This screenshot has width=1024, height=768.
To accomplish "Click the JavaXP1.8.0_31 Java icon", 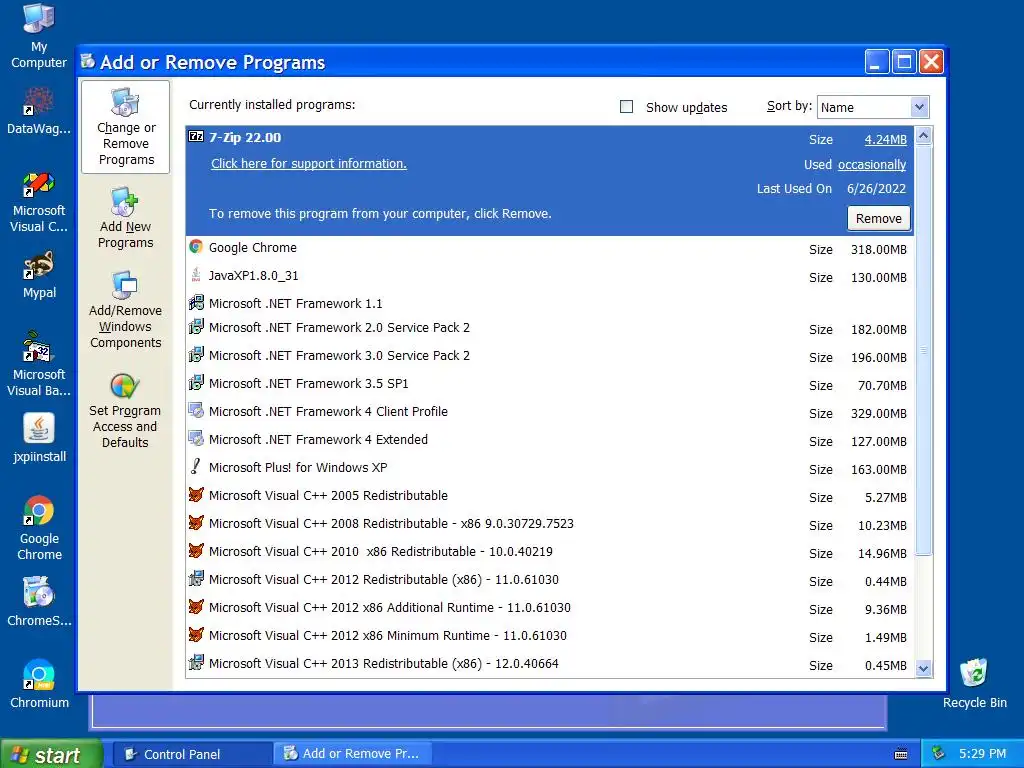I will pos(196,275).
